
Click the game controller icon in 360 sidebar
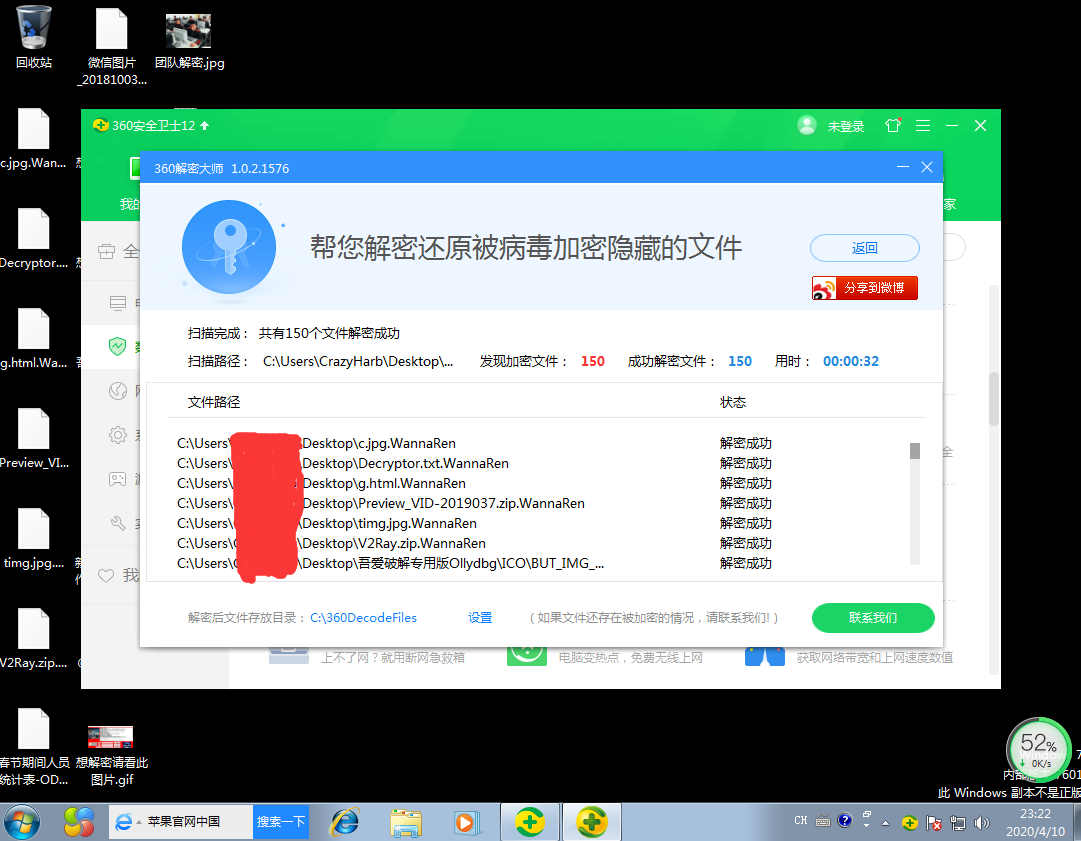pos(118,478)
